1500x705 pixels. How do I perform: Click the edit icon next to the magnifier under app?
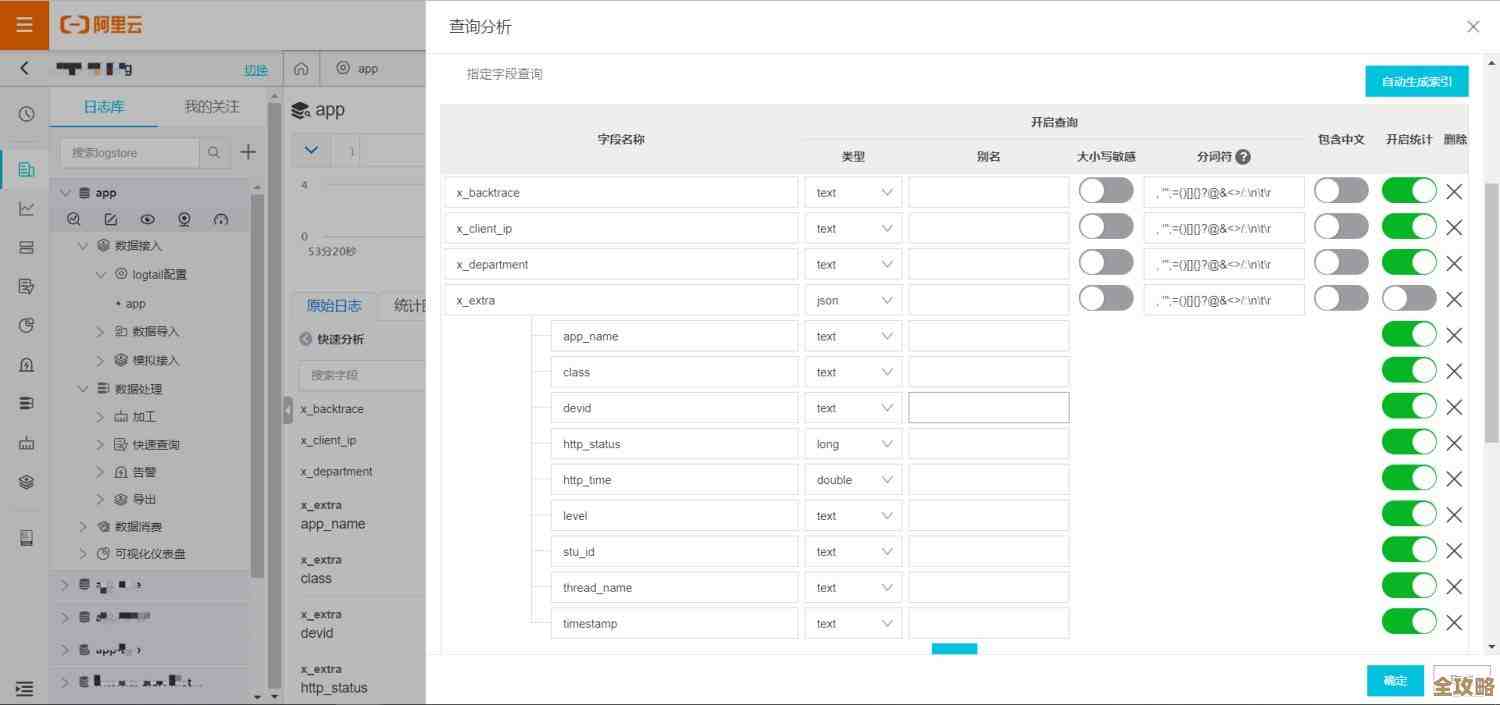pyautogui.click(x=111, y=219)
